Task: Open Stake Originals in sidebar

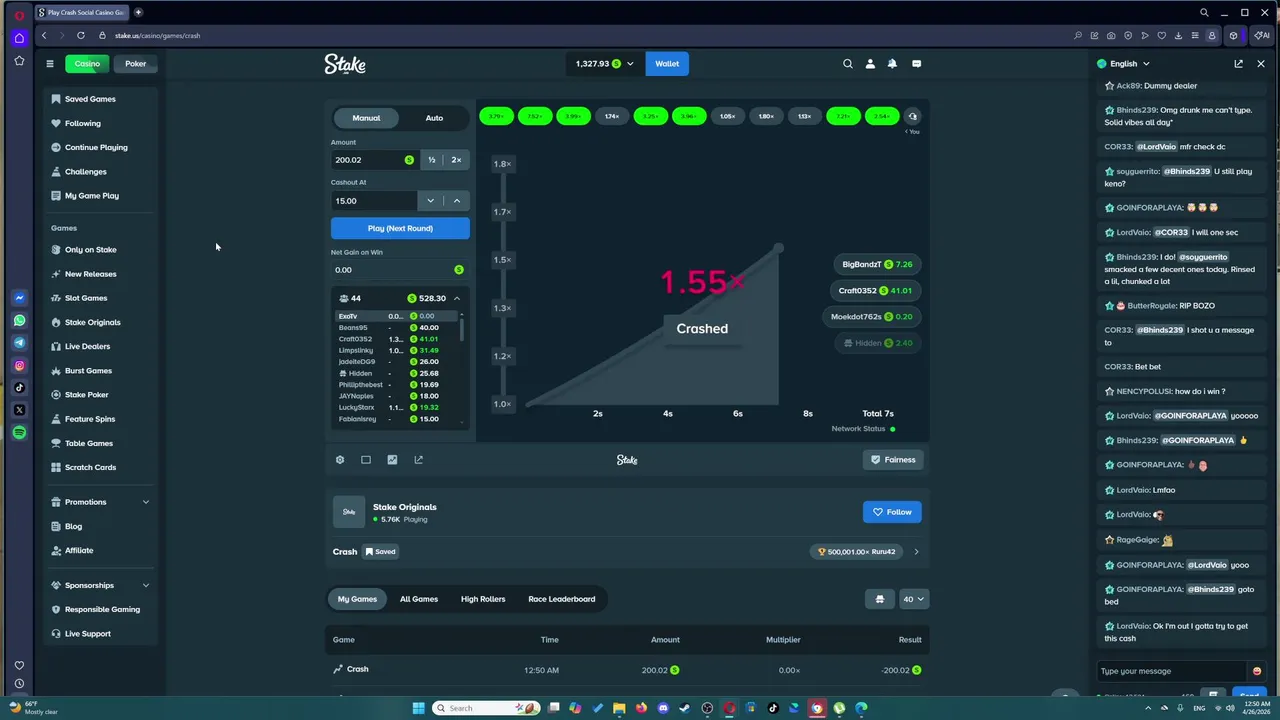Action: click(x=92, y=322)
